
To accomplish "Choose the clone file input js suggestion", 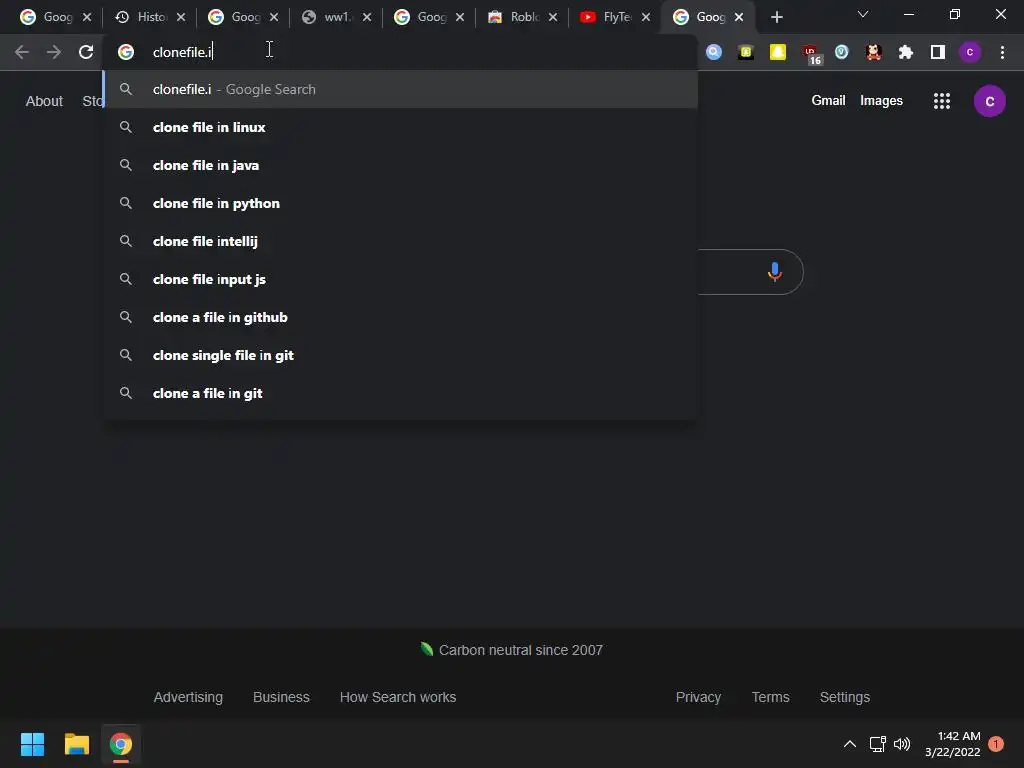I will coord(400,279).
